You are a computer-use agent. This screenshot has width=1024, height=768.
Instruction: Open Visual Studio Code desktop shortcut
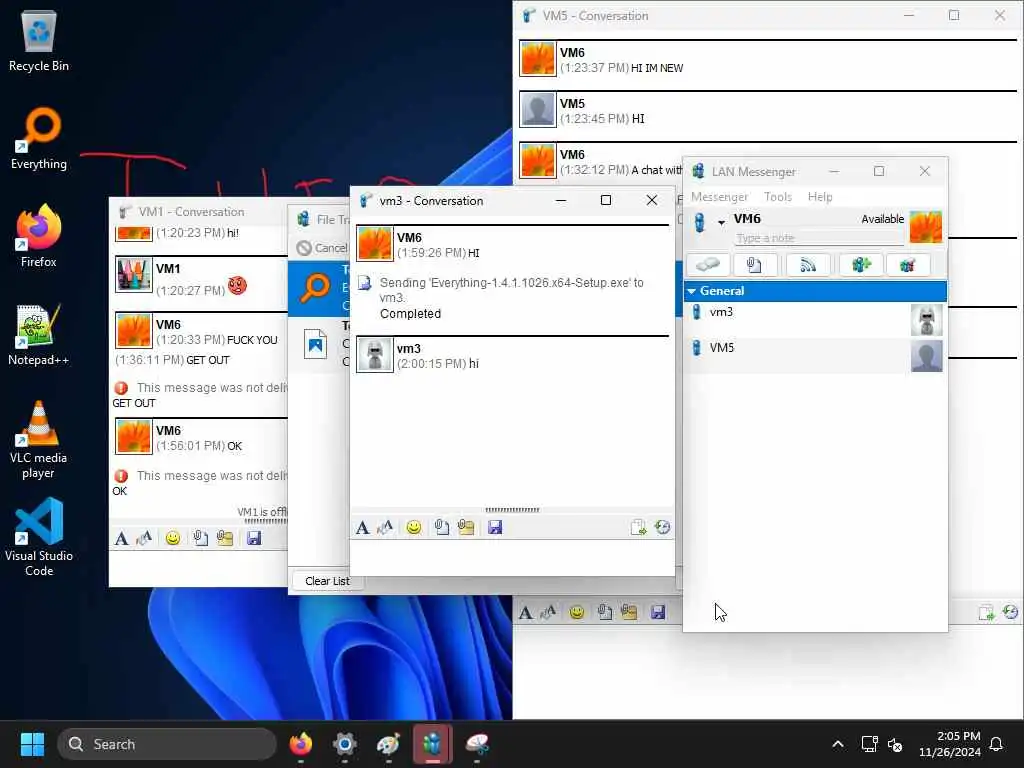[x=39, y=537]
